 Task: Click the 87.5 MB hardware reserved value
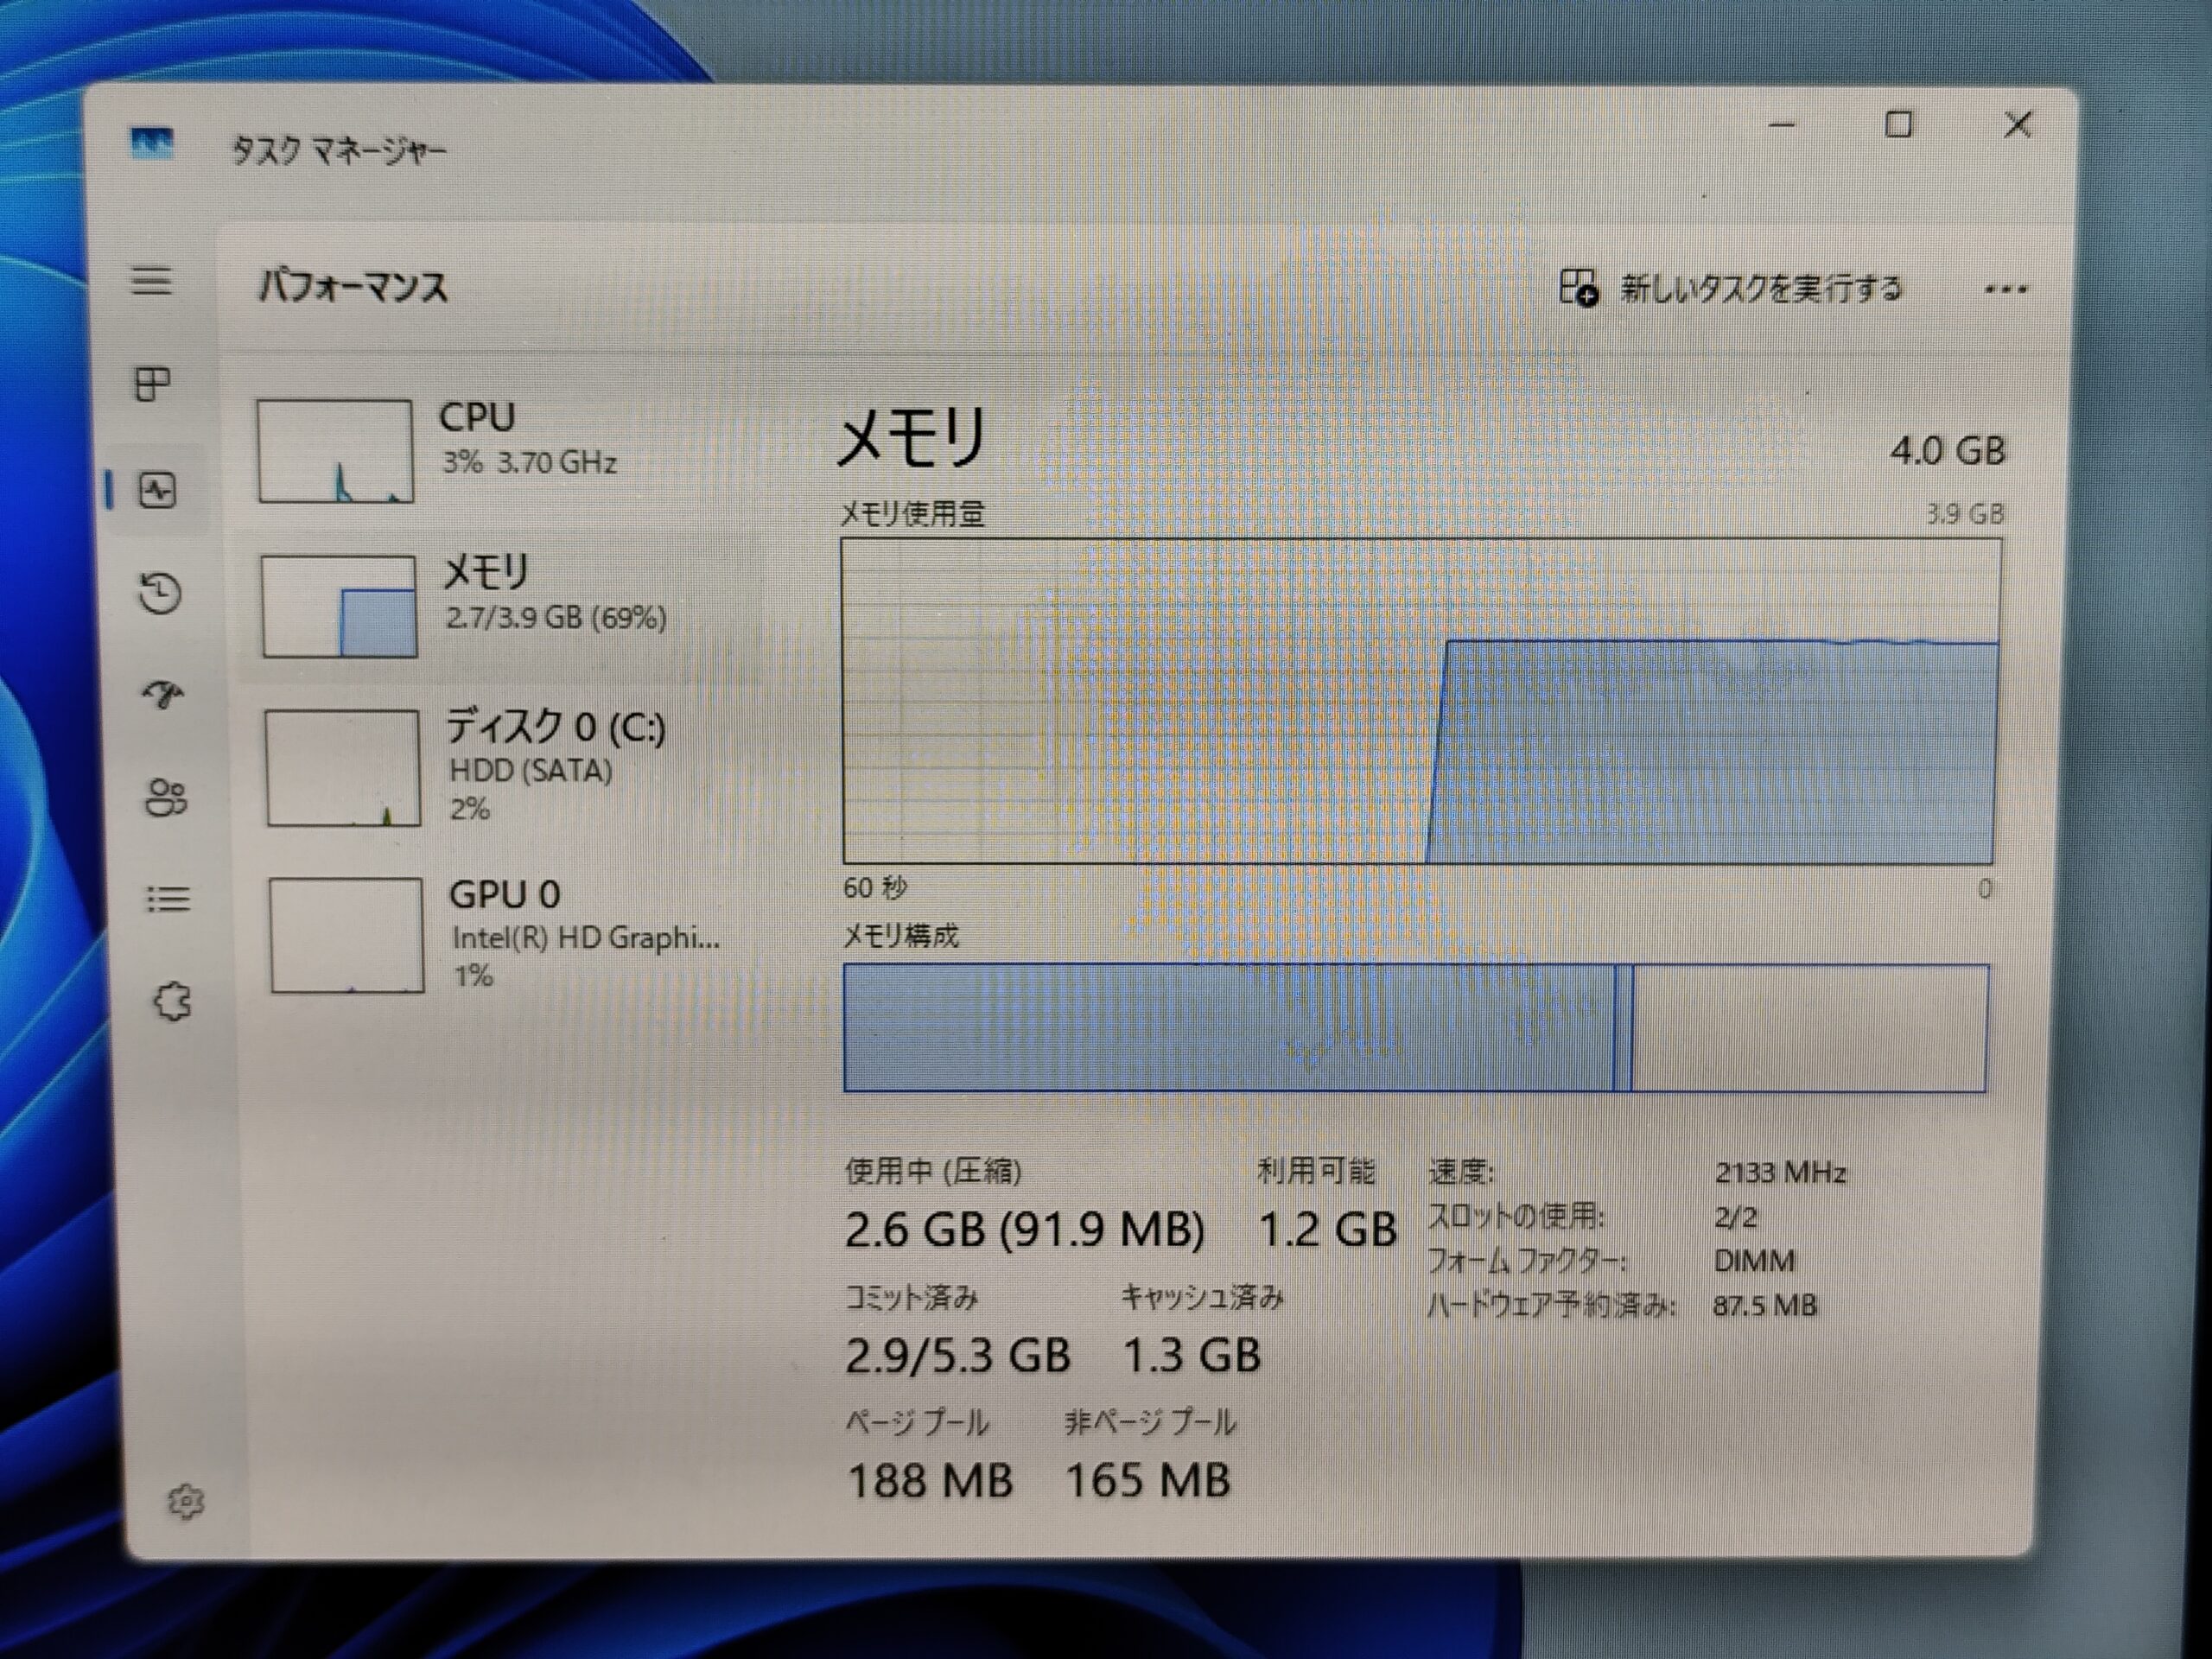click(x=1765, y=1305)
